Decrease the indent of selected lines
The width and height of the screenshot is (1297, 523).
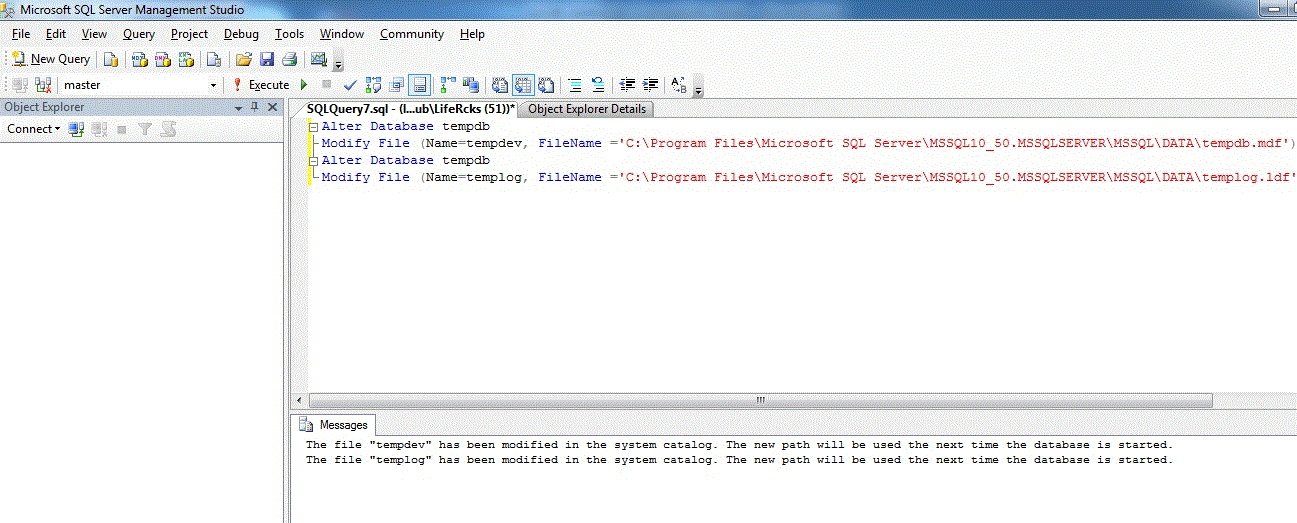tap(628, 85)
